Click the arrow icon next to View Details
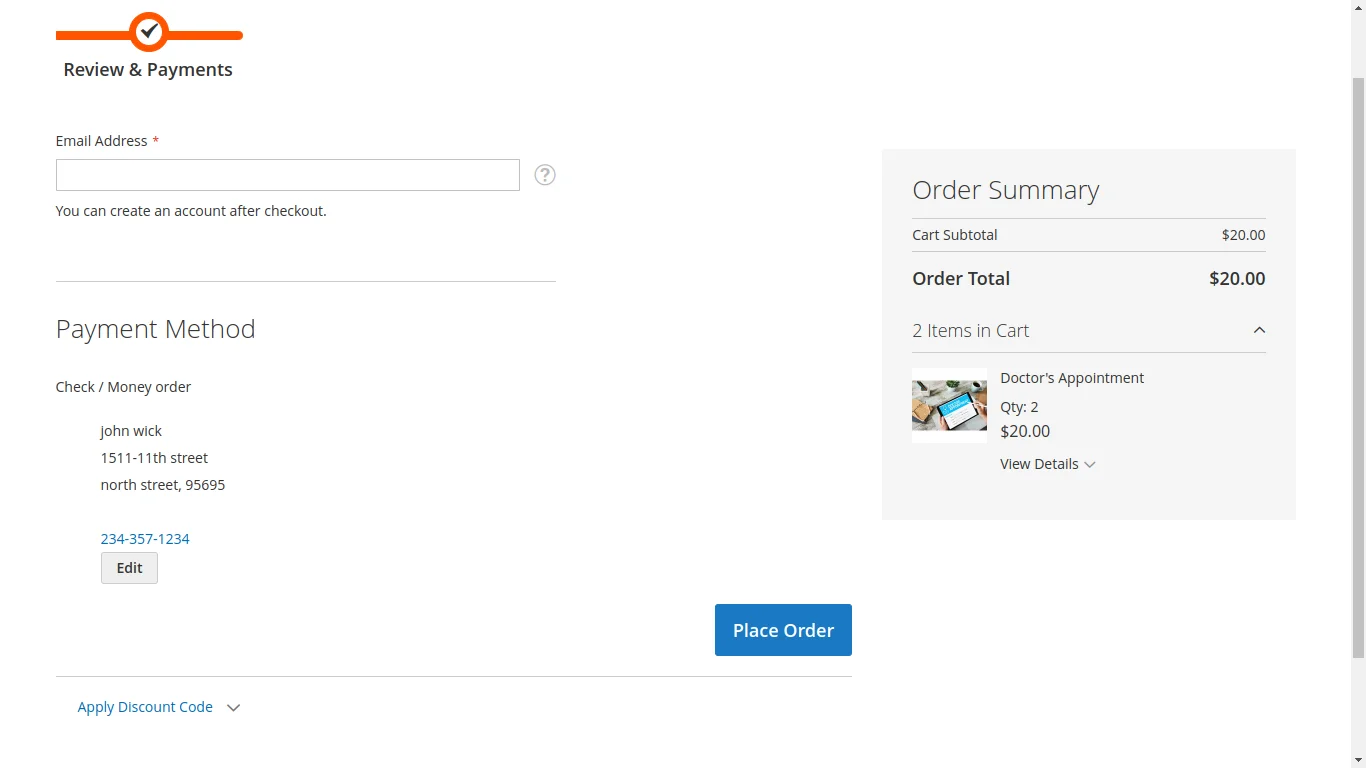This screenshot has height=768, width=1366. pyautogui.click(x=1090, y=464)
